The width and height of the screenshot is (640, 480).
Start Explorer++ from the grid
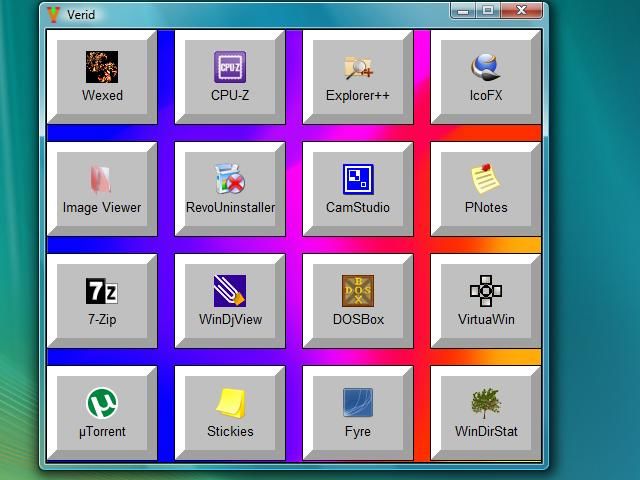pos(358,77)
